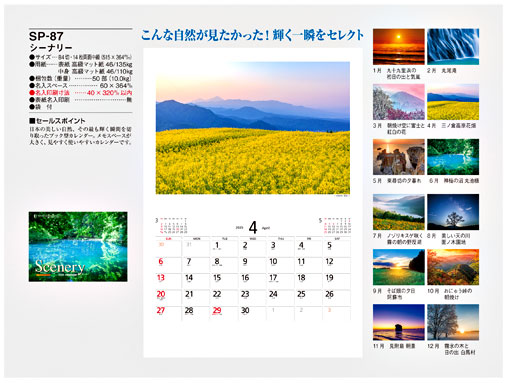Select the February blue waterfall thumbnail

coord(453,47)
